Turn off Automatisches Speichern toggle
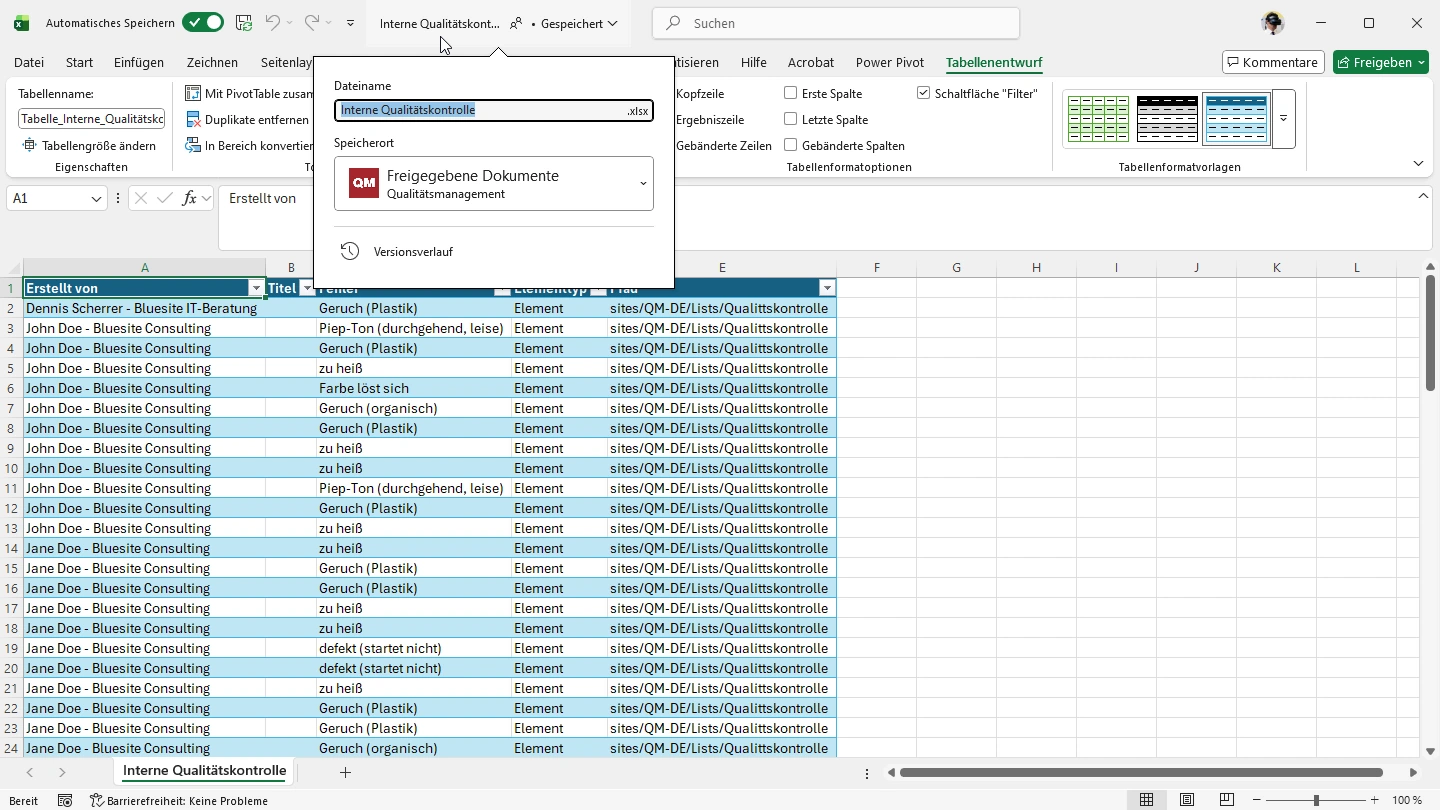Image resolution: width=1440 pixels, height=810 pixels. [x=203, y=23]
